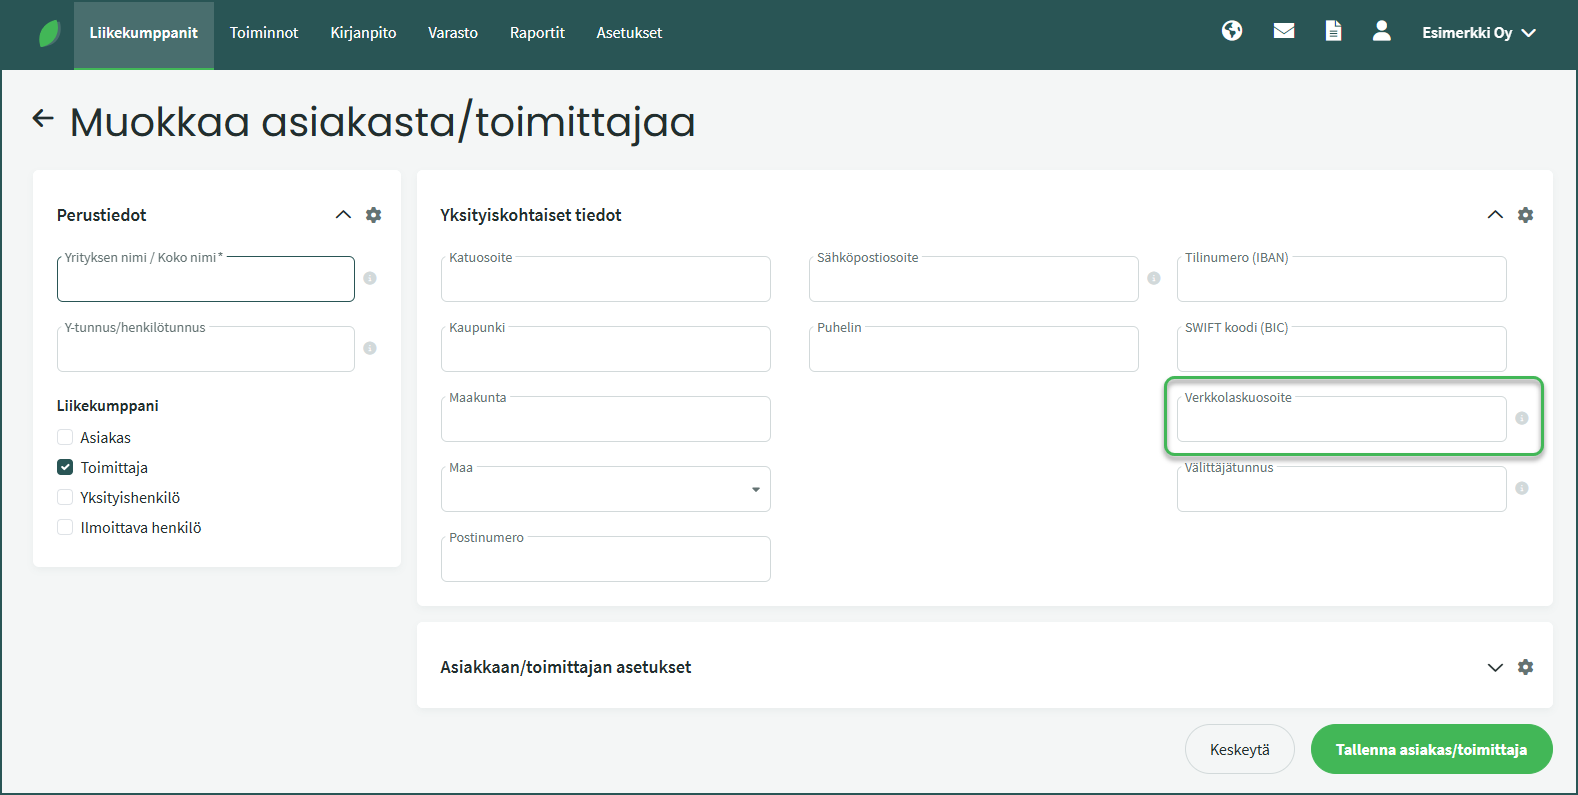Click Tallenna asiakas/toimittaja button
This screenshot has height=795, width=1578.
tap(1431, 749)
